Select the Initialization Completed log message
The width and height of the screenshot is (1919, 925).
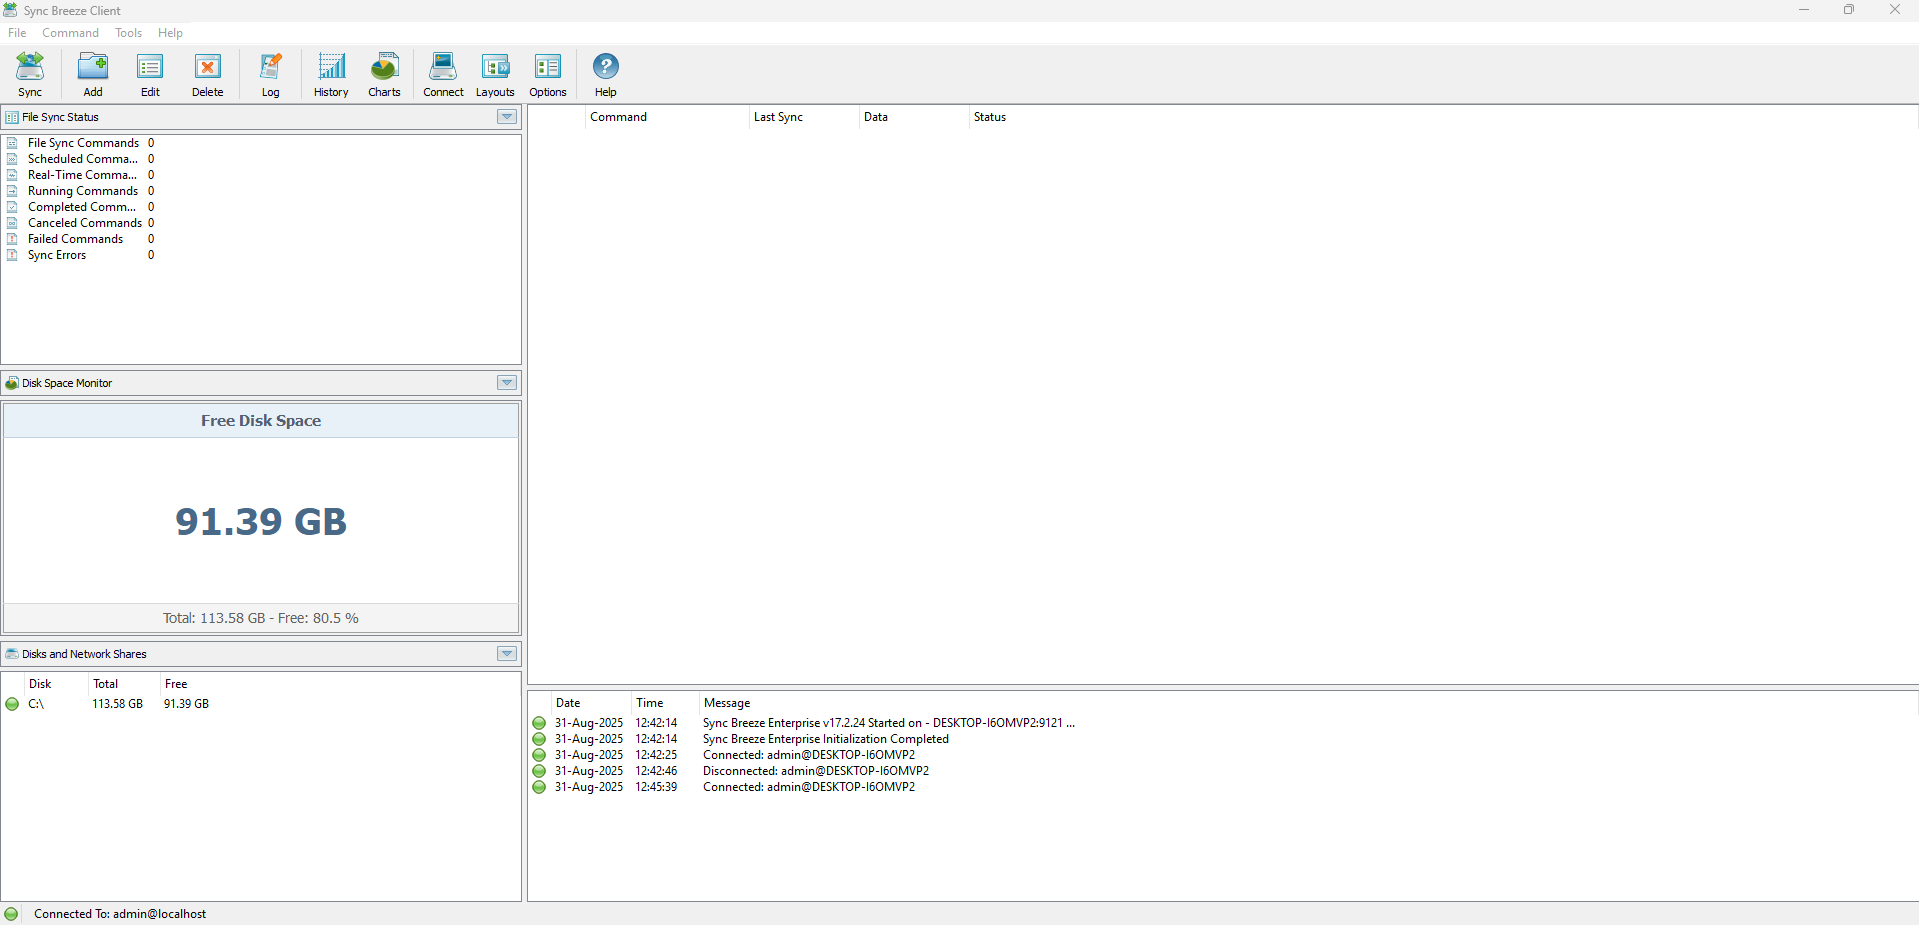pyautogui.click(x=826, y=739)
